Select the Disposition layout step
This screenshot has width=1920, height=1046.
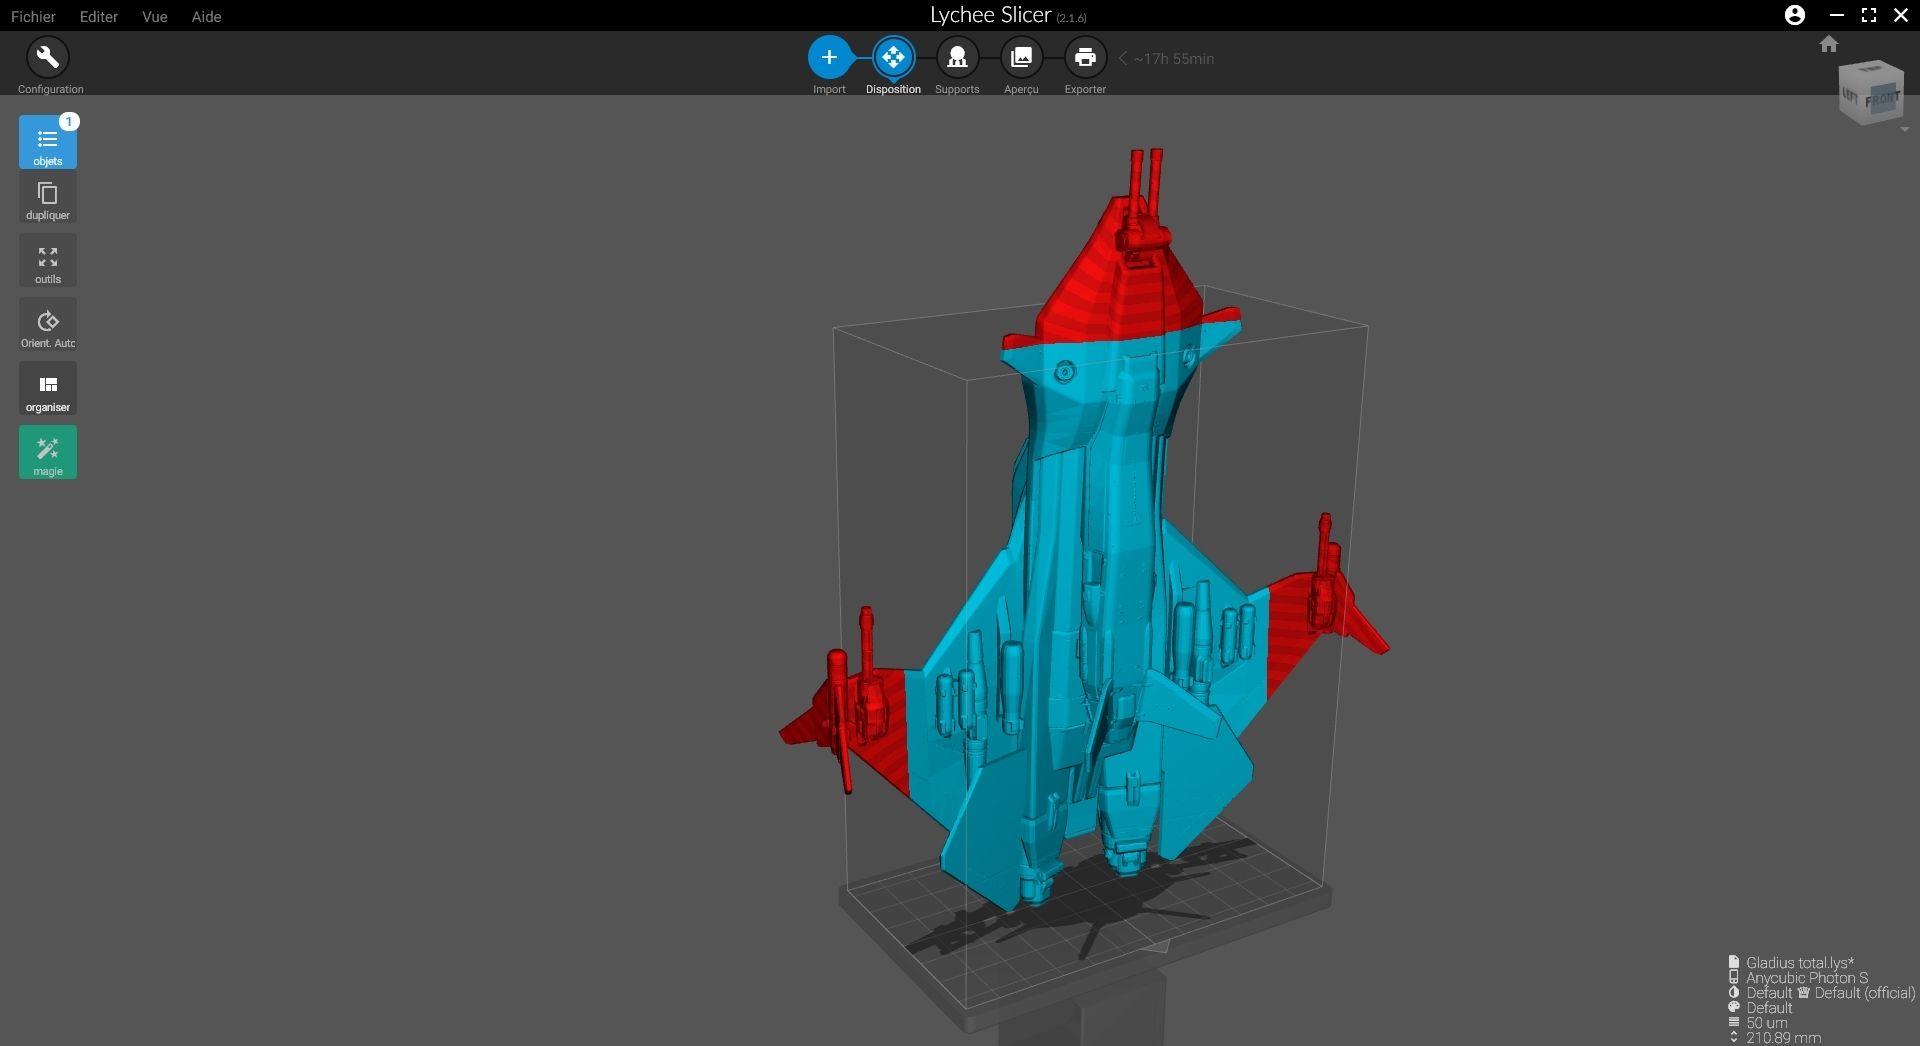coord(893,58)
